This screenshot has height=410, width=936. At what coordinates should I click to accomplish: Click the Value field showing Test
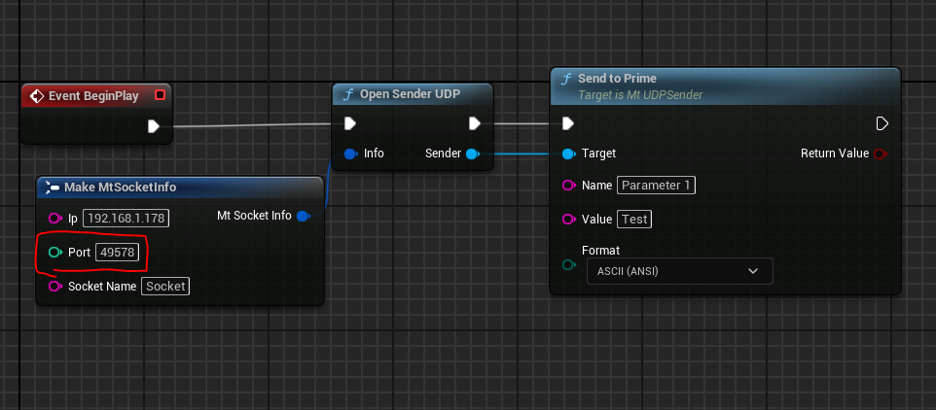coord(634,219)
